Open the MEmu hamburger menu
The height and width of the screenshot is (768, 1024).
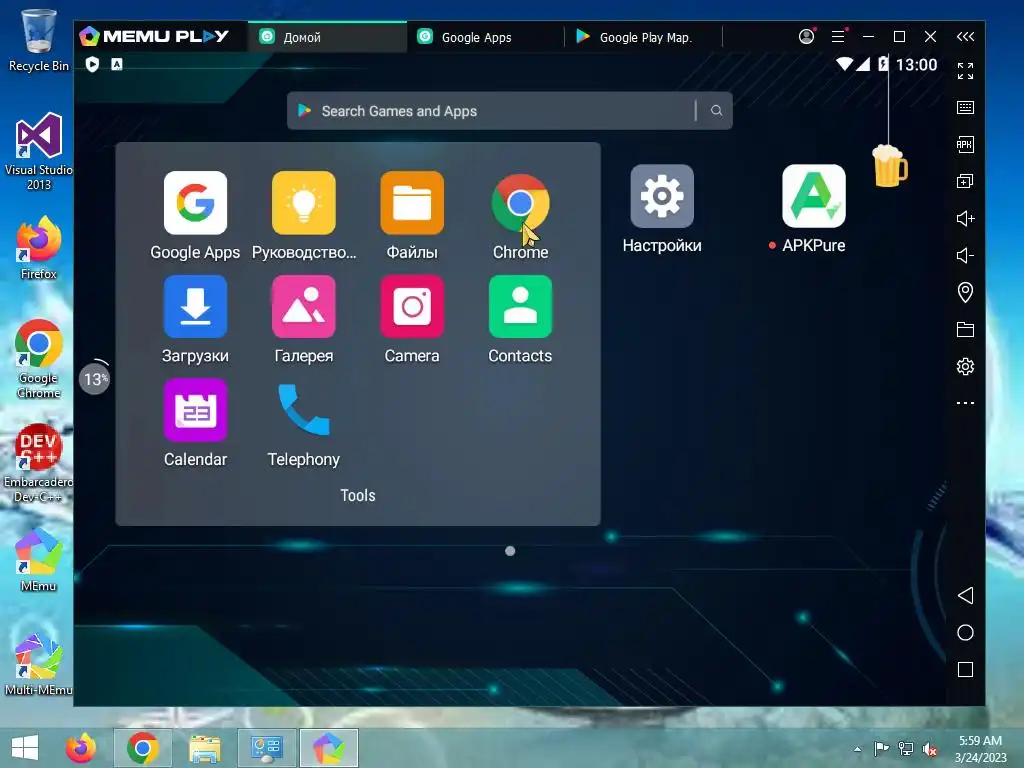click(x=838, y=37)
